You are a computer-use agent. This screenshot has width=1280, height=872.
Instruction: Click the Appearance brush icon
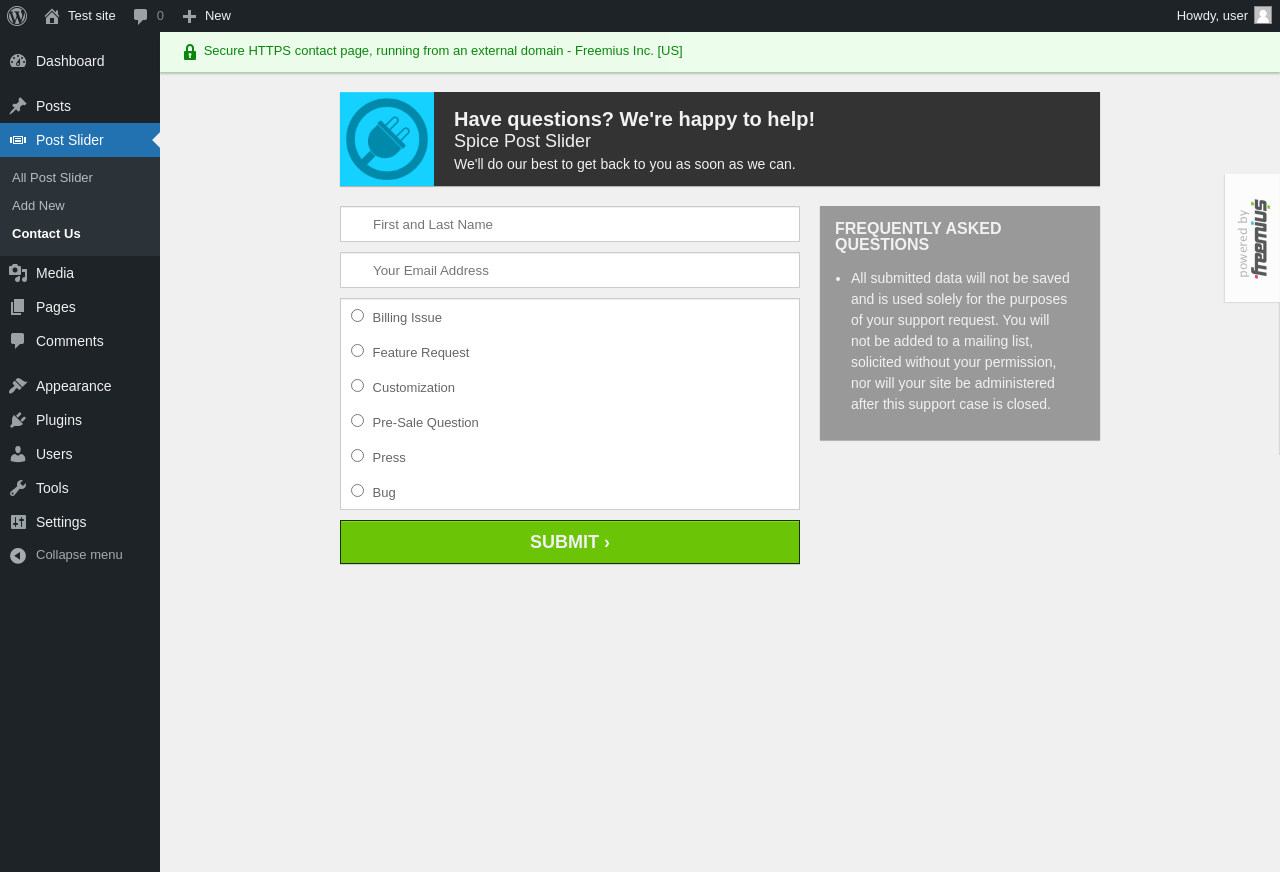pos(18,386)
